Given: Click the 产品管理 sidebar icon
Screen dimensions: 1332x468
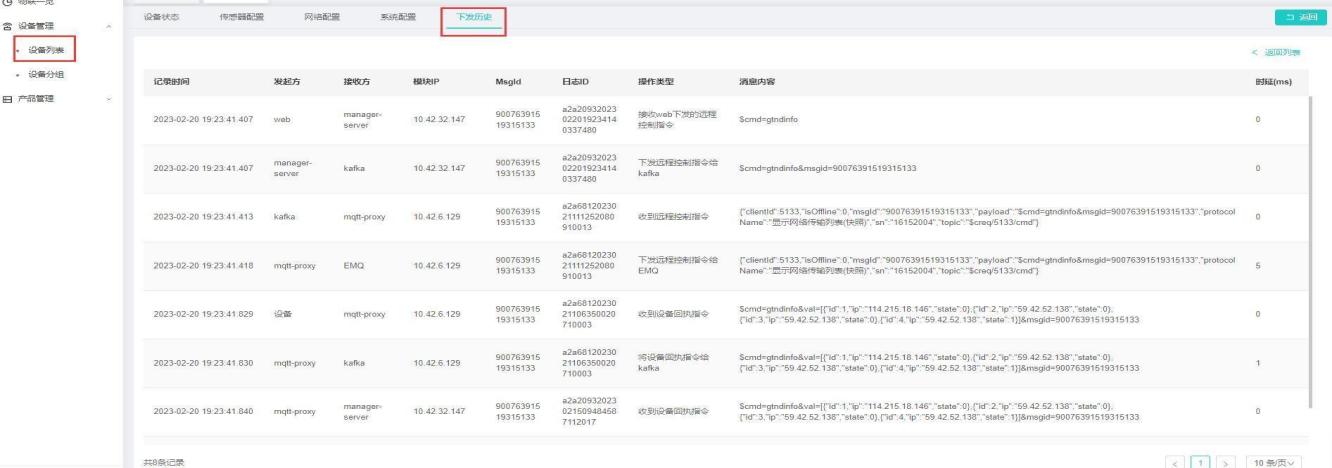Looking at the screenshot, I should 7,98.
